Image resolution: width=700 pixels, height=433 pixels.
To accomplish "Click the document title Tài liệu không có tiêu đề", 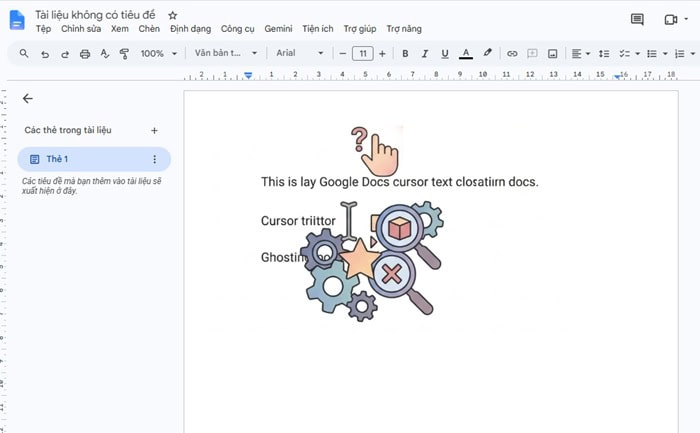I will [x=95, y=15].
